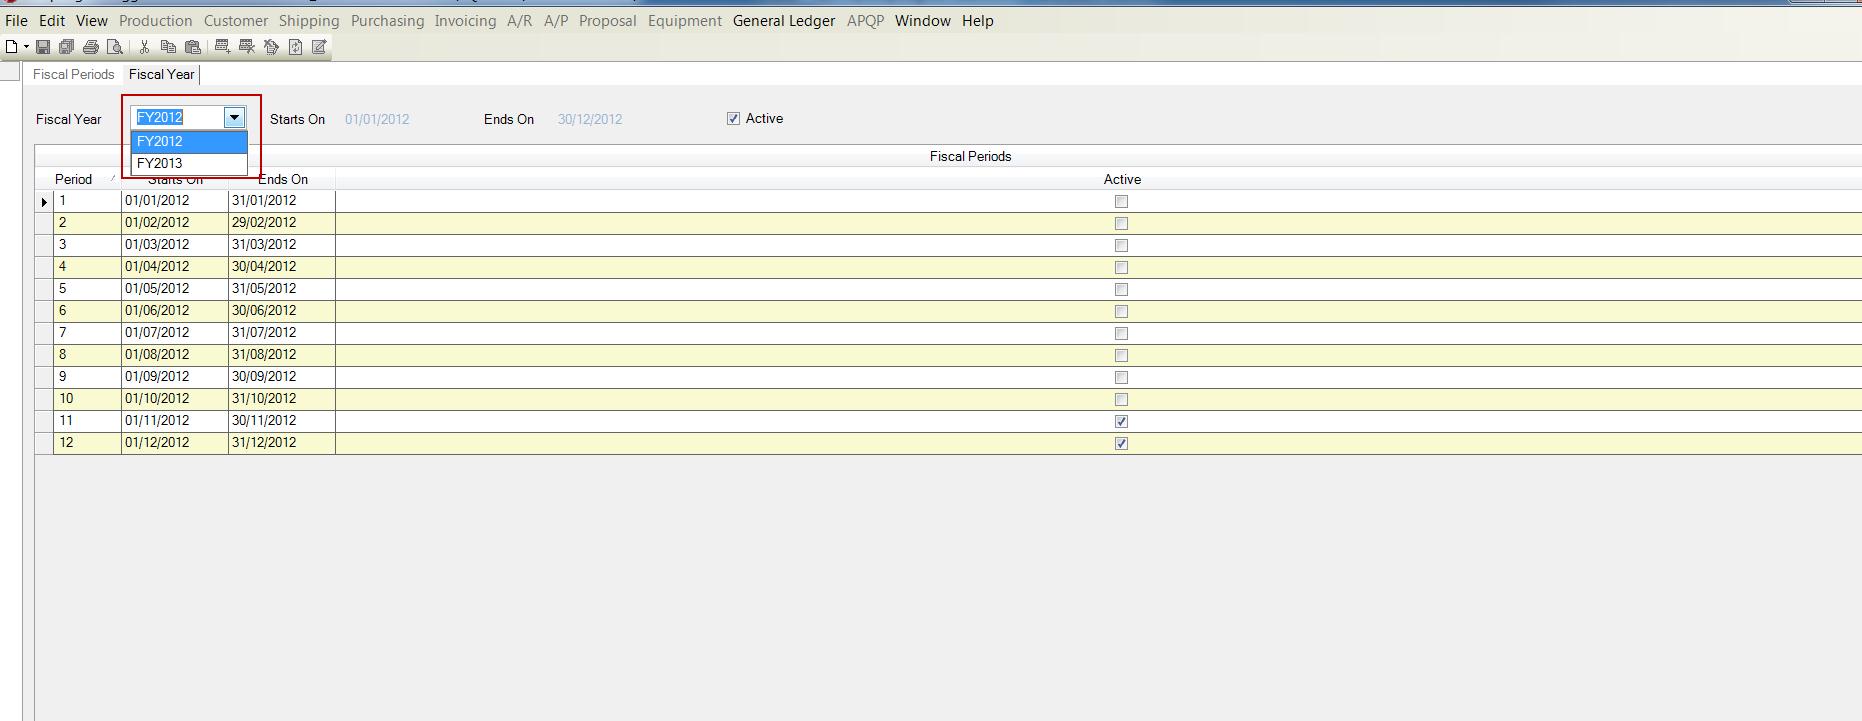Click the Print toolbar icon
Viewport: 1862px width, 721px height.
click(x=91, y=47)
